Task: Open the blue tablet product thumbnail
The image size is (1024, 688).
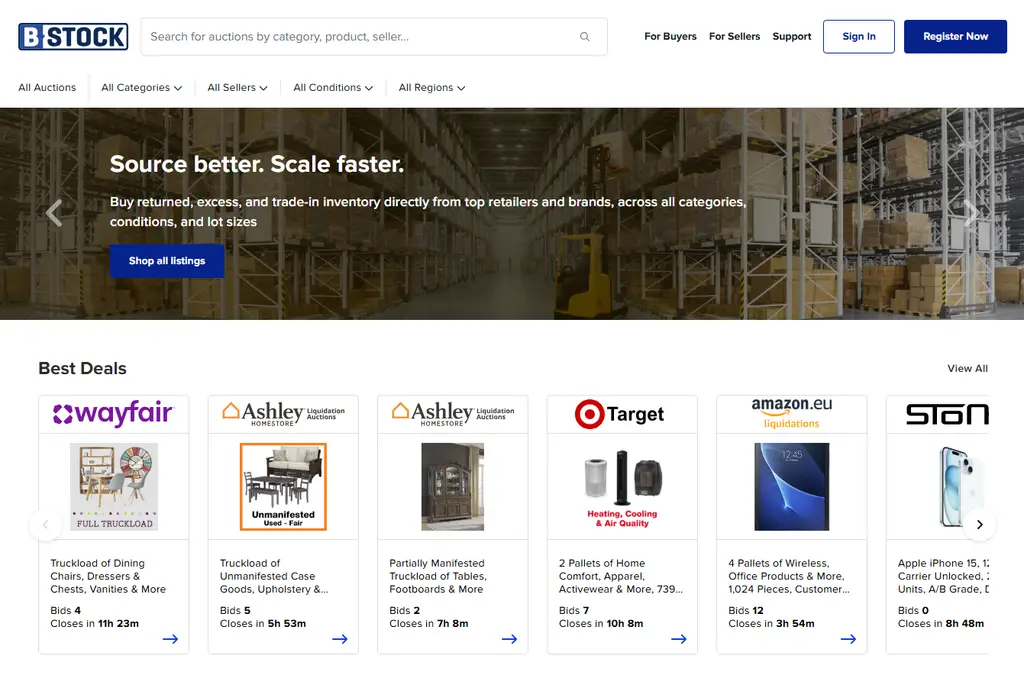Action: pyautogui.click(x=792, y=486)
